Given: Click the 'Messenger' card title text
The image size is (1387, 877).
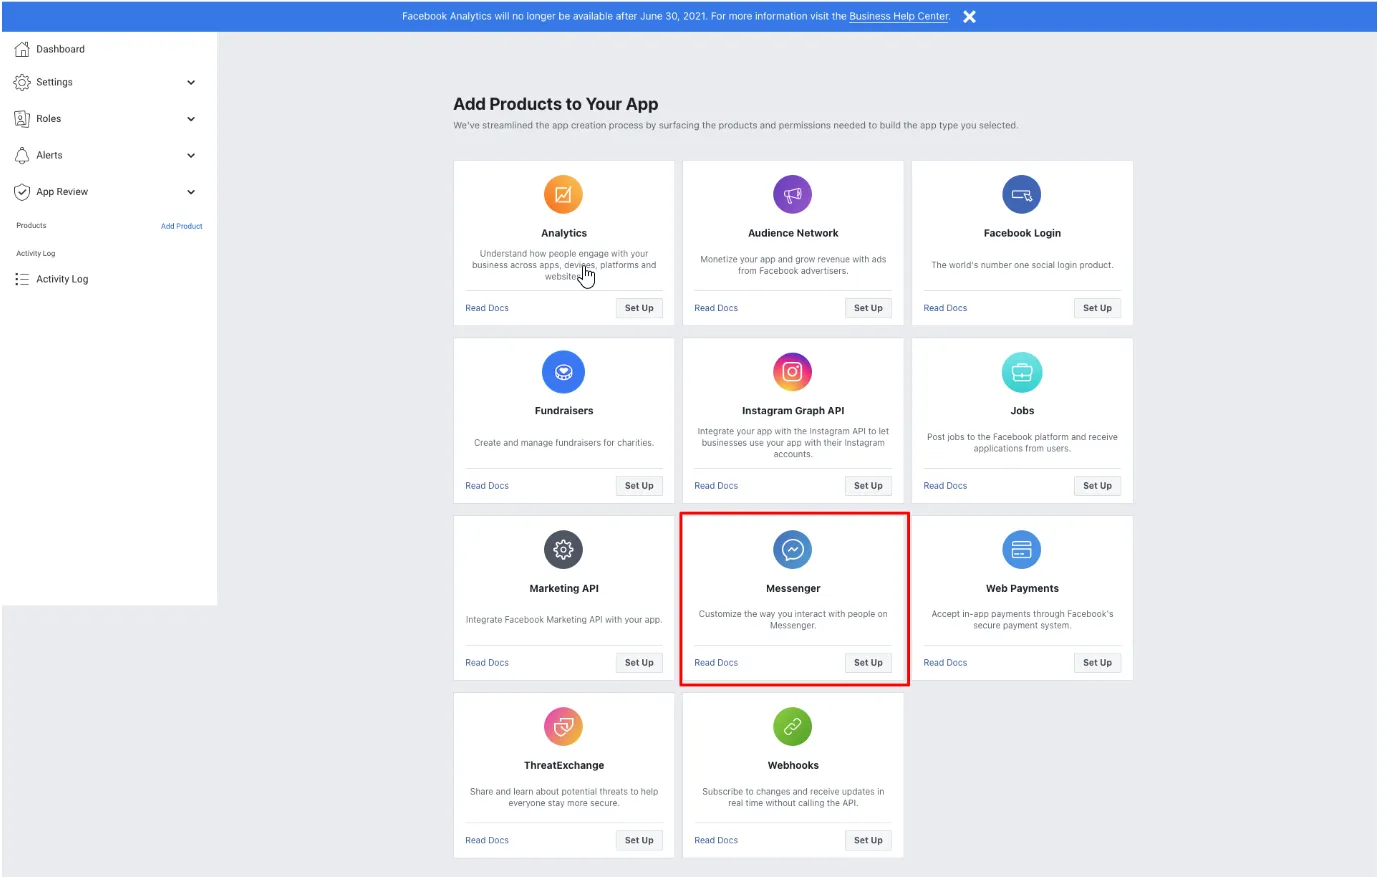Looking at the screenshot, I should pos(793,589).
